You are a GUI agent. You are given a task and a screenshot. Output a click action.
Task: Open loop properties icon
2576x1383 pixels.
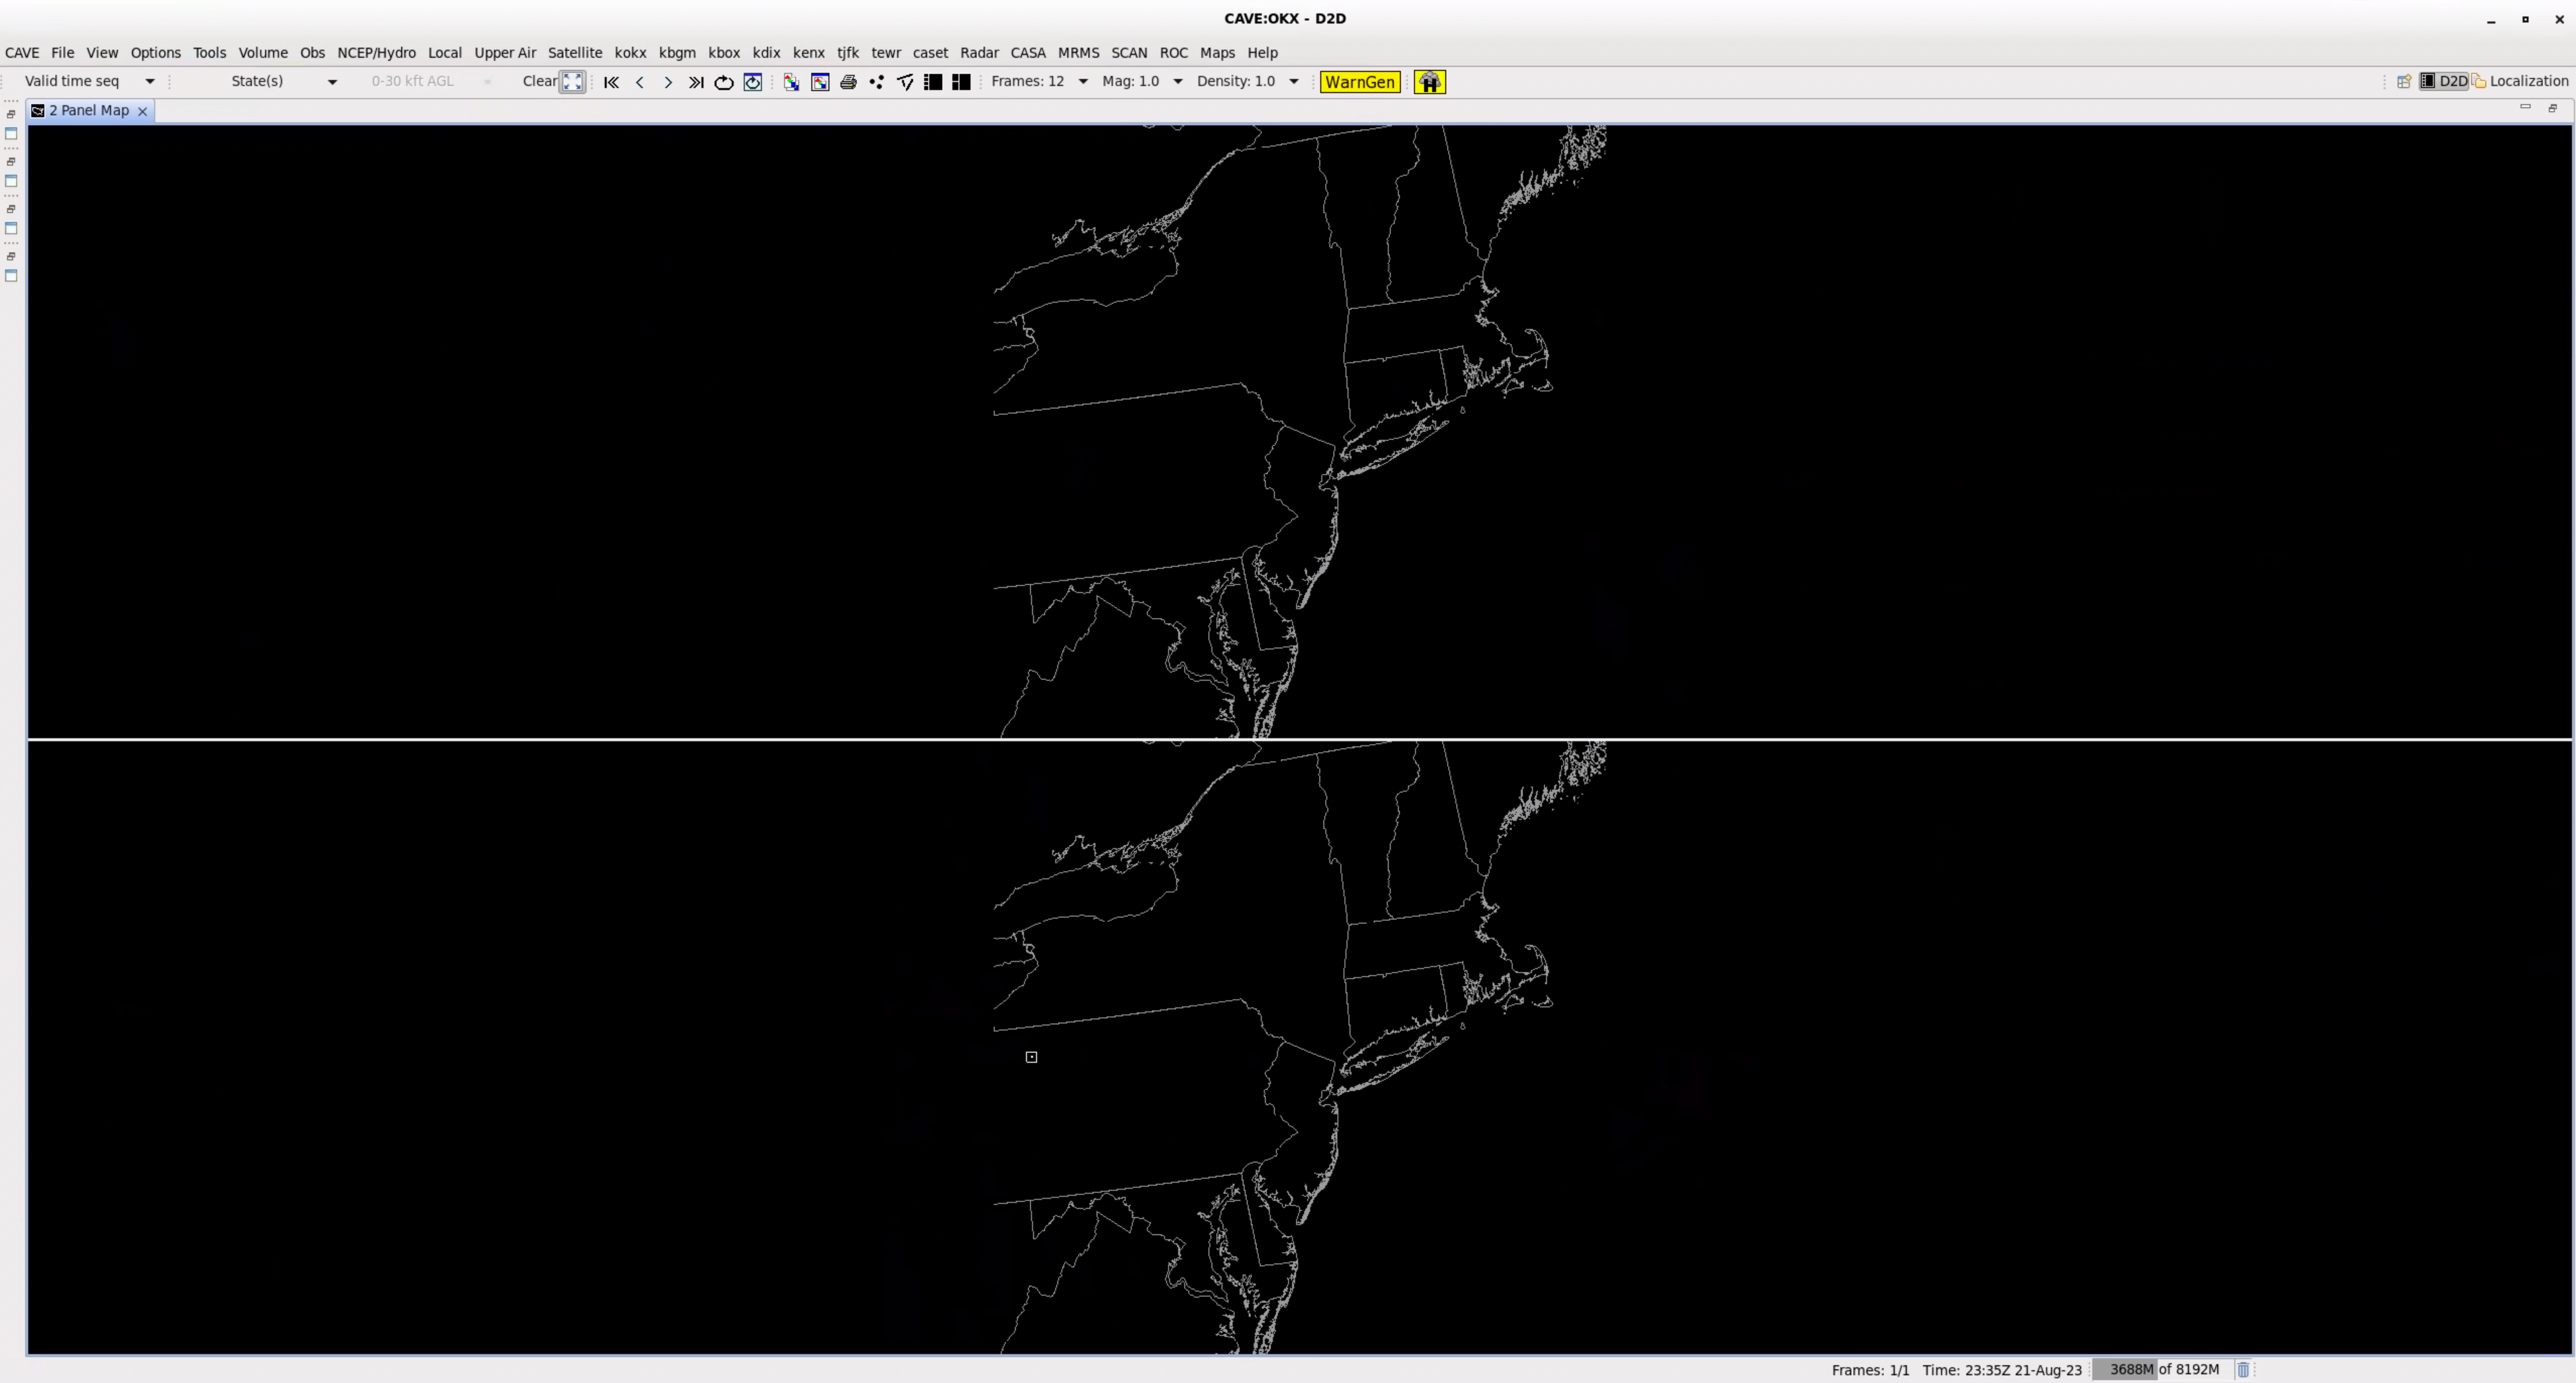click(753, 82)
